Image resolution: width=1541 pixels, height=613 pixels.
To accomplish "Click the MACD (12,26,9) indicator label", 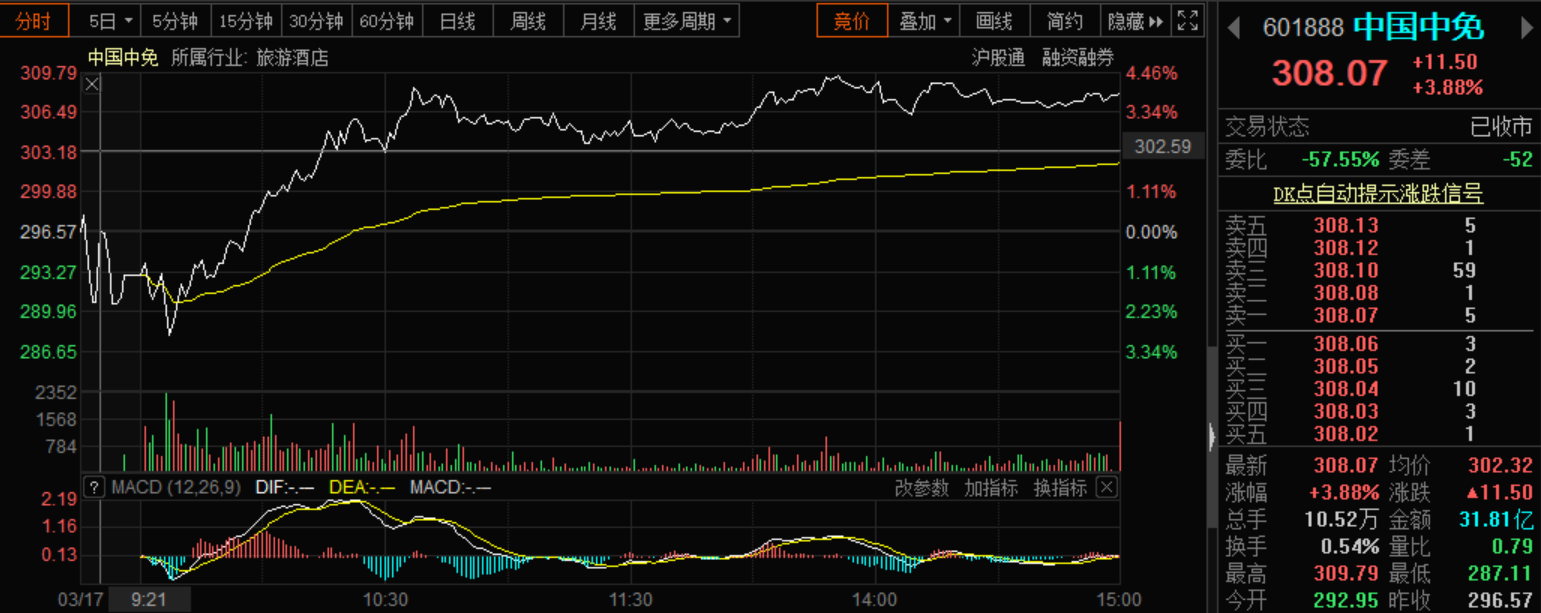I will pos(175,488).
